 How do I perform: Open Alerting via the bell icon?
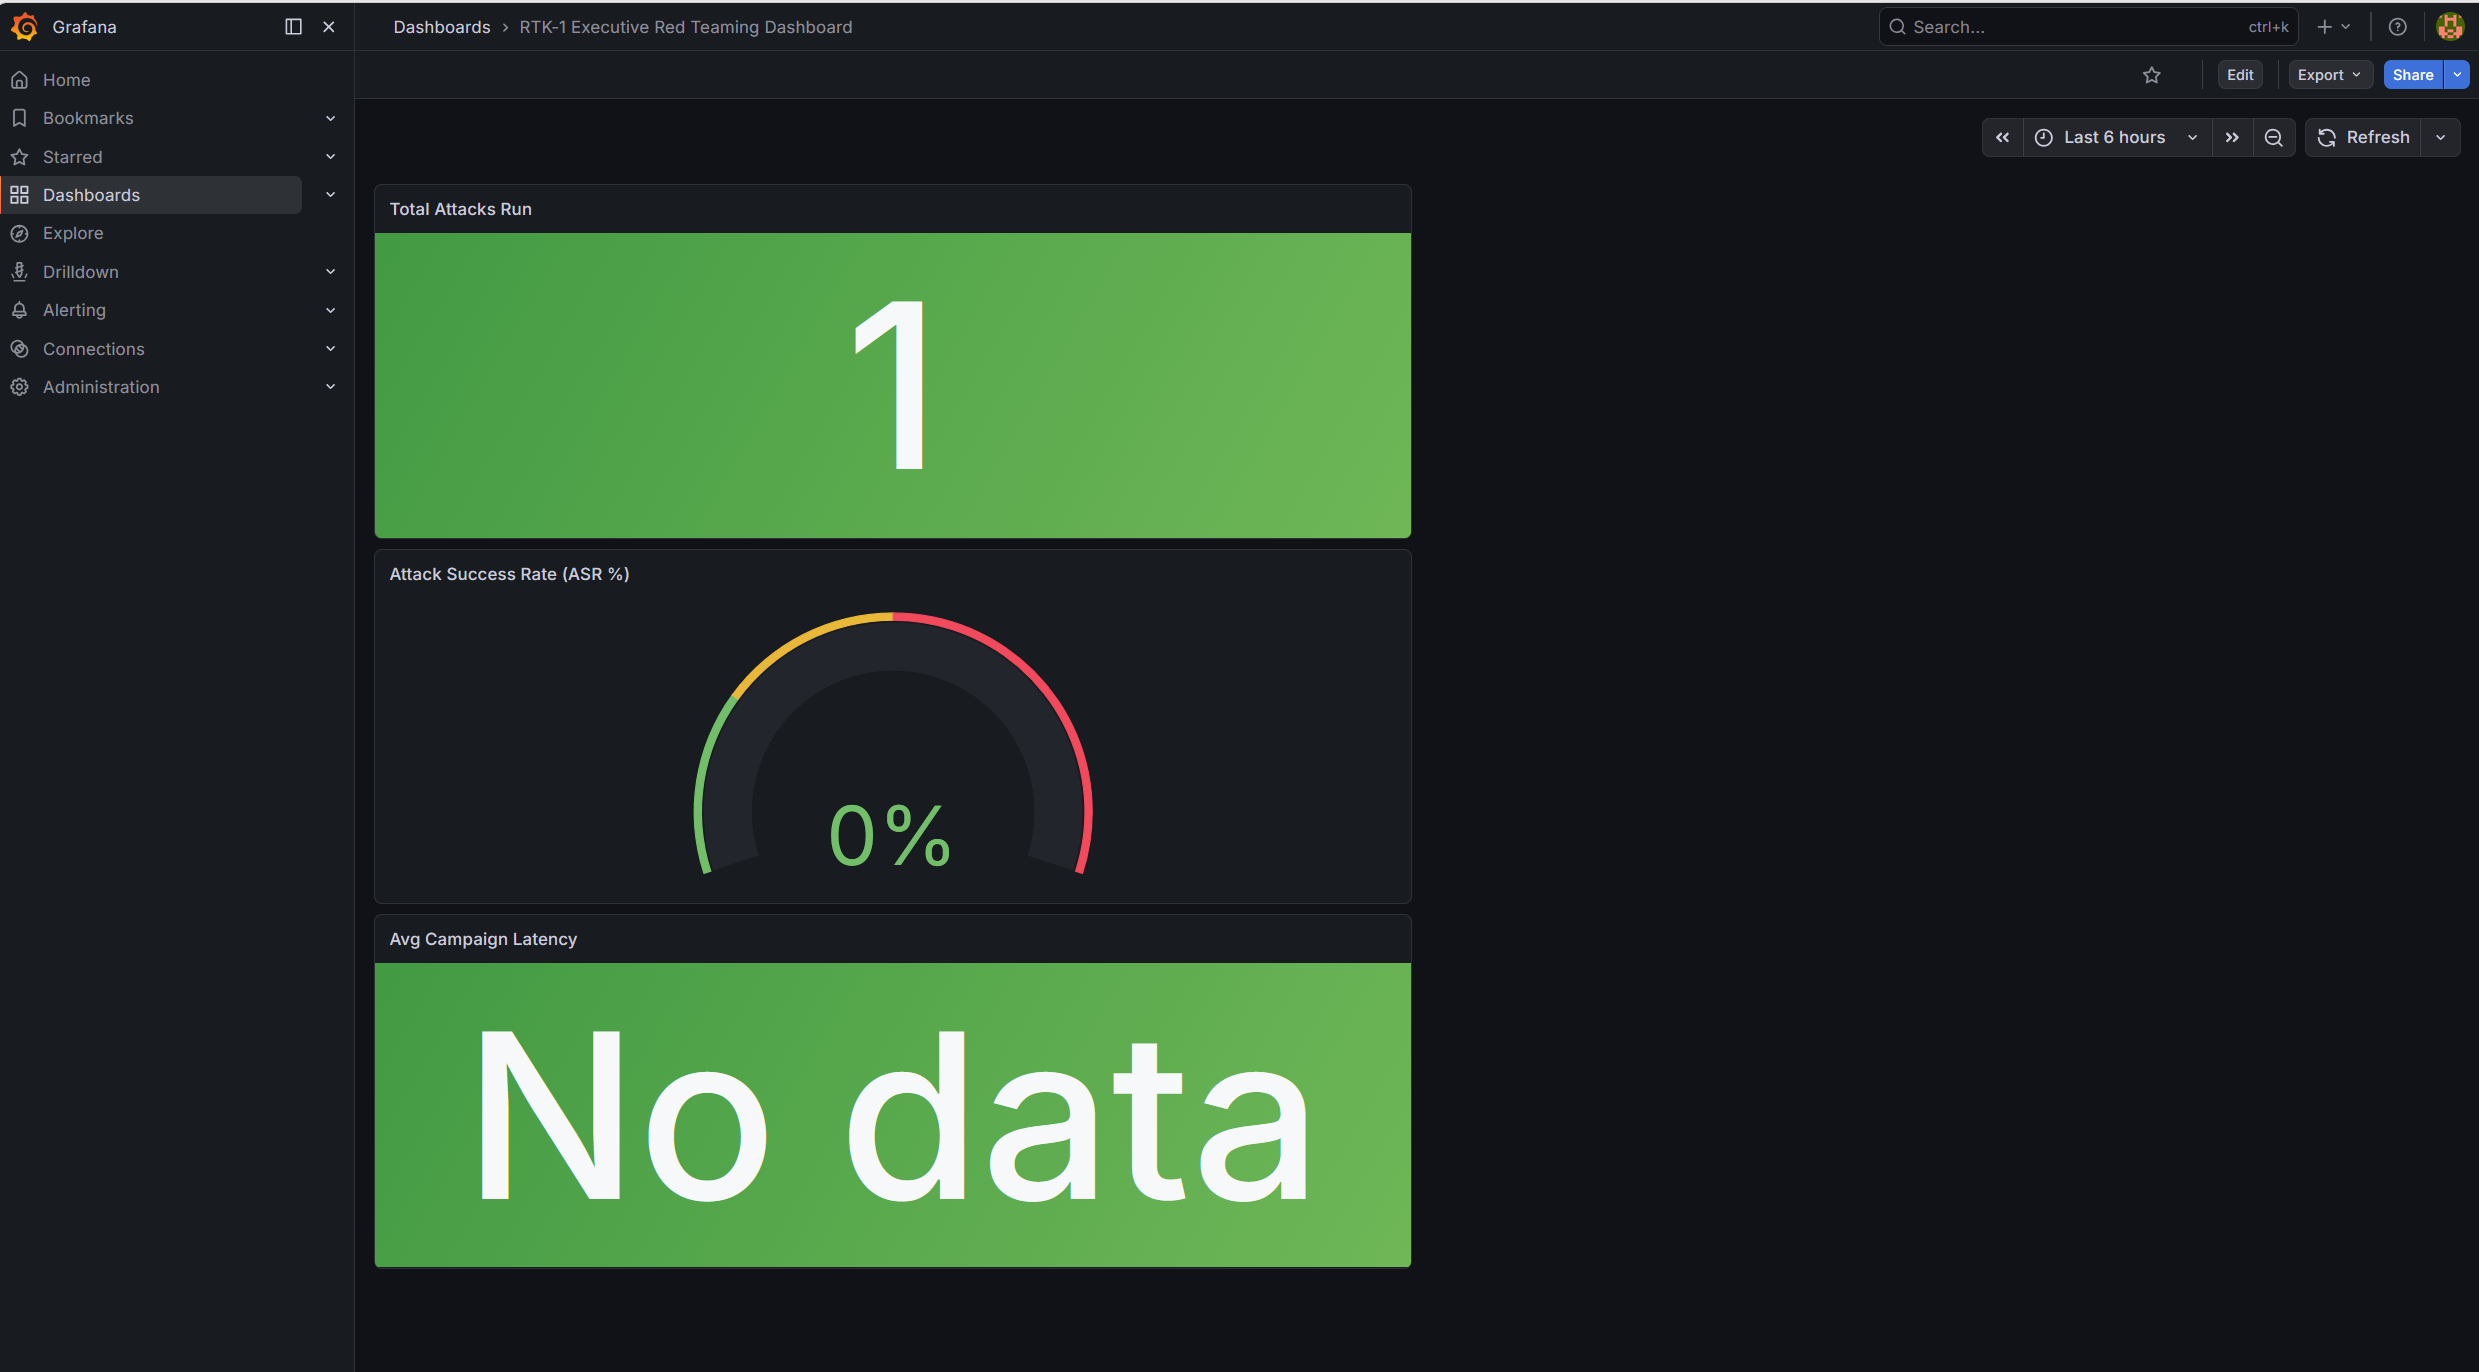click(x=20, y=310)
